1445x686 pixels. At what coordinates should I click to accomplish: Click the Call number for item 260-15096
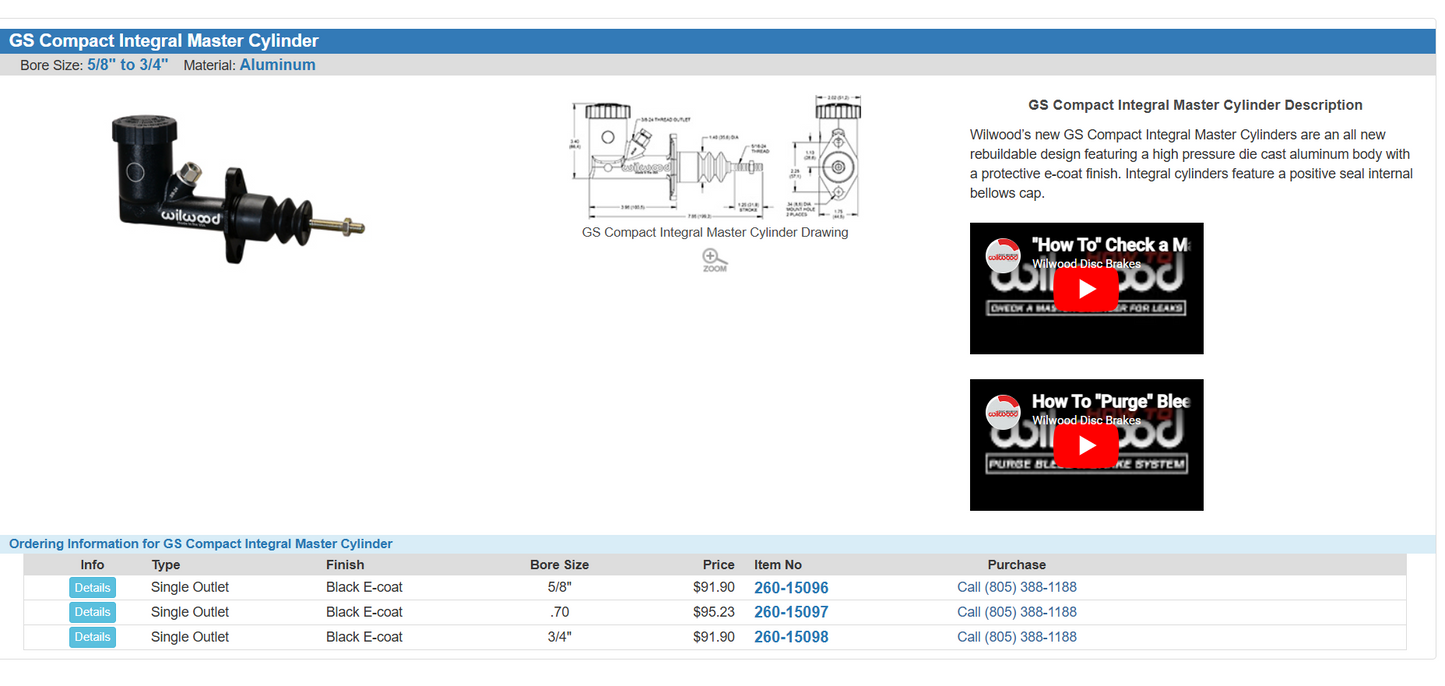click(1017, 587)
